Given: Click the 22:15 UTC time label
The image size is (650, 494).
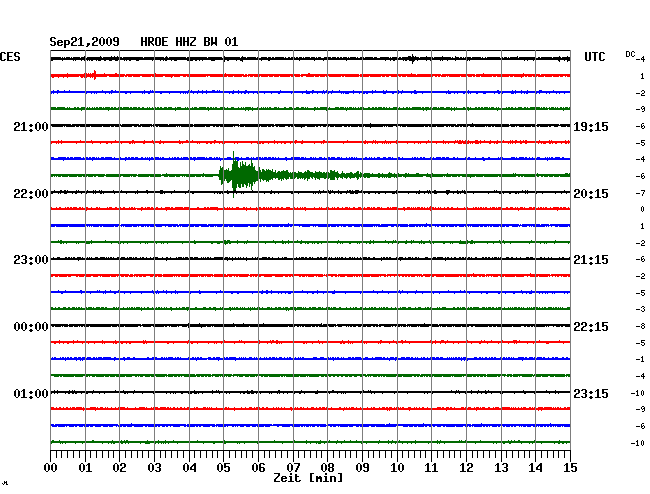Looking at the screenshot, I should pyautogui.click(x=591, y=327).
